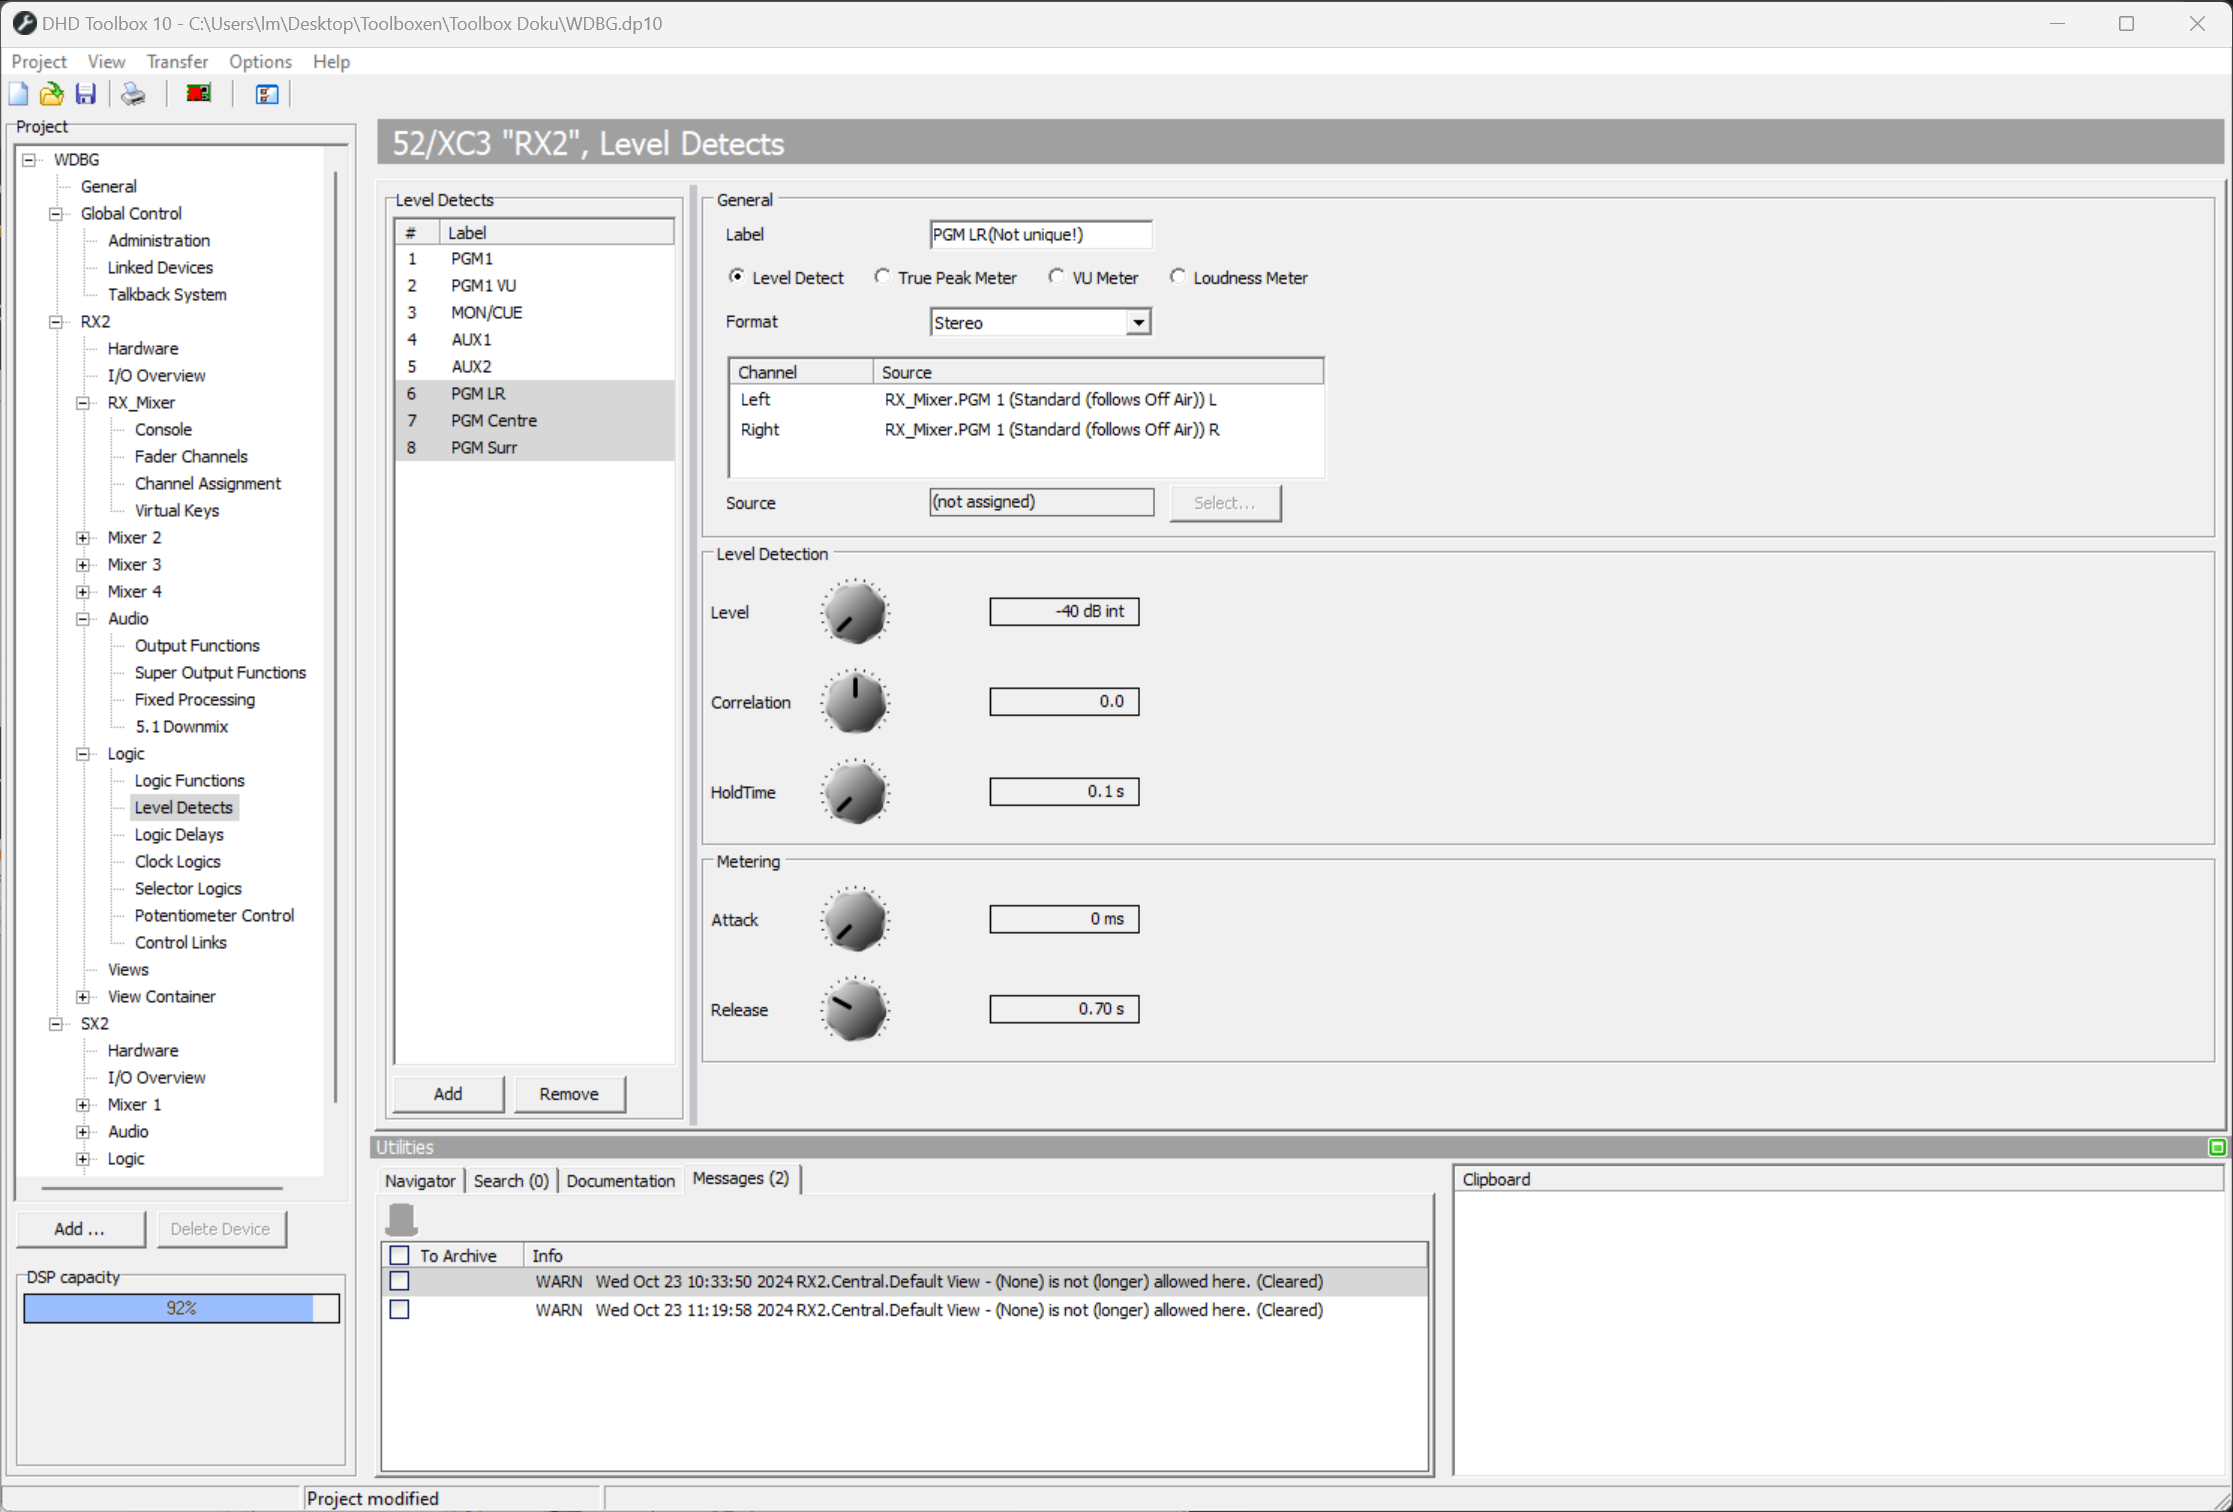Select the True Peak Meter option
This screenshot has width=2233, height=1512.
882,276
